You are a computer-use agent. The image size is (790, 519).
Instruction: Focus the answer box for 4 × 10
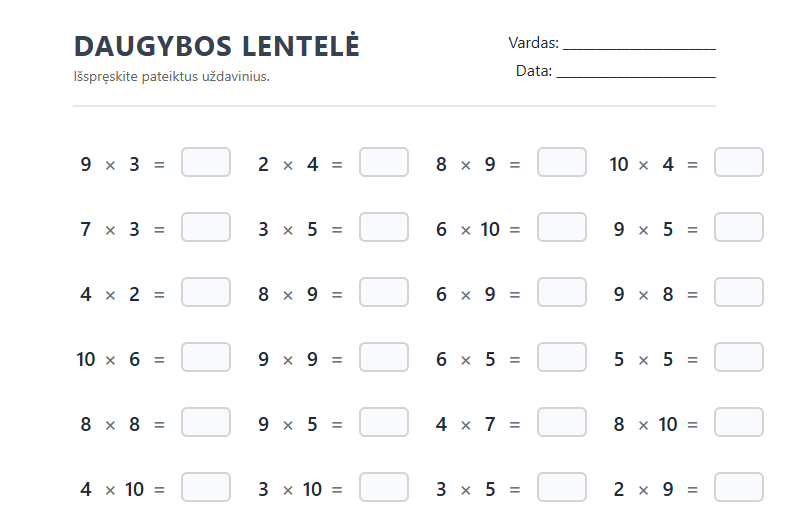(x=206, y=488)
